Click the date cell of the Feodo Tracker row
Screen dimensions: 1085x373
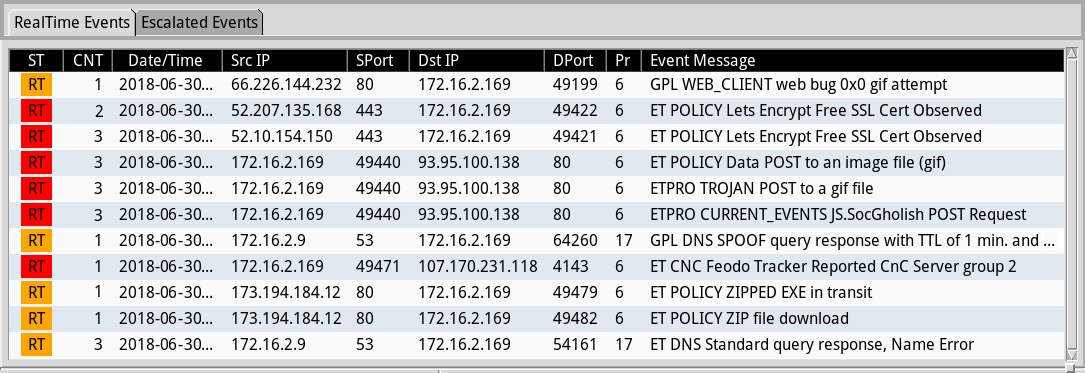167,266
